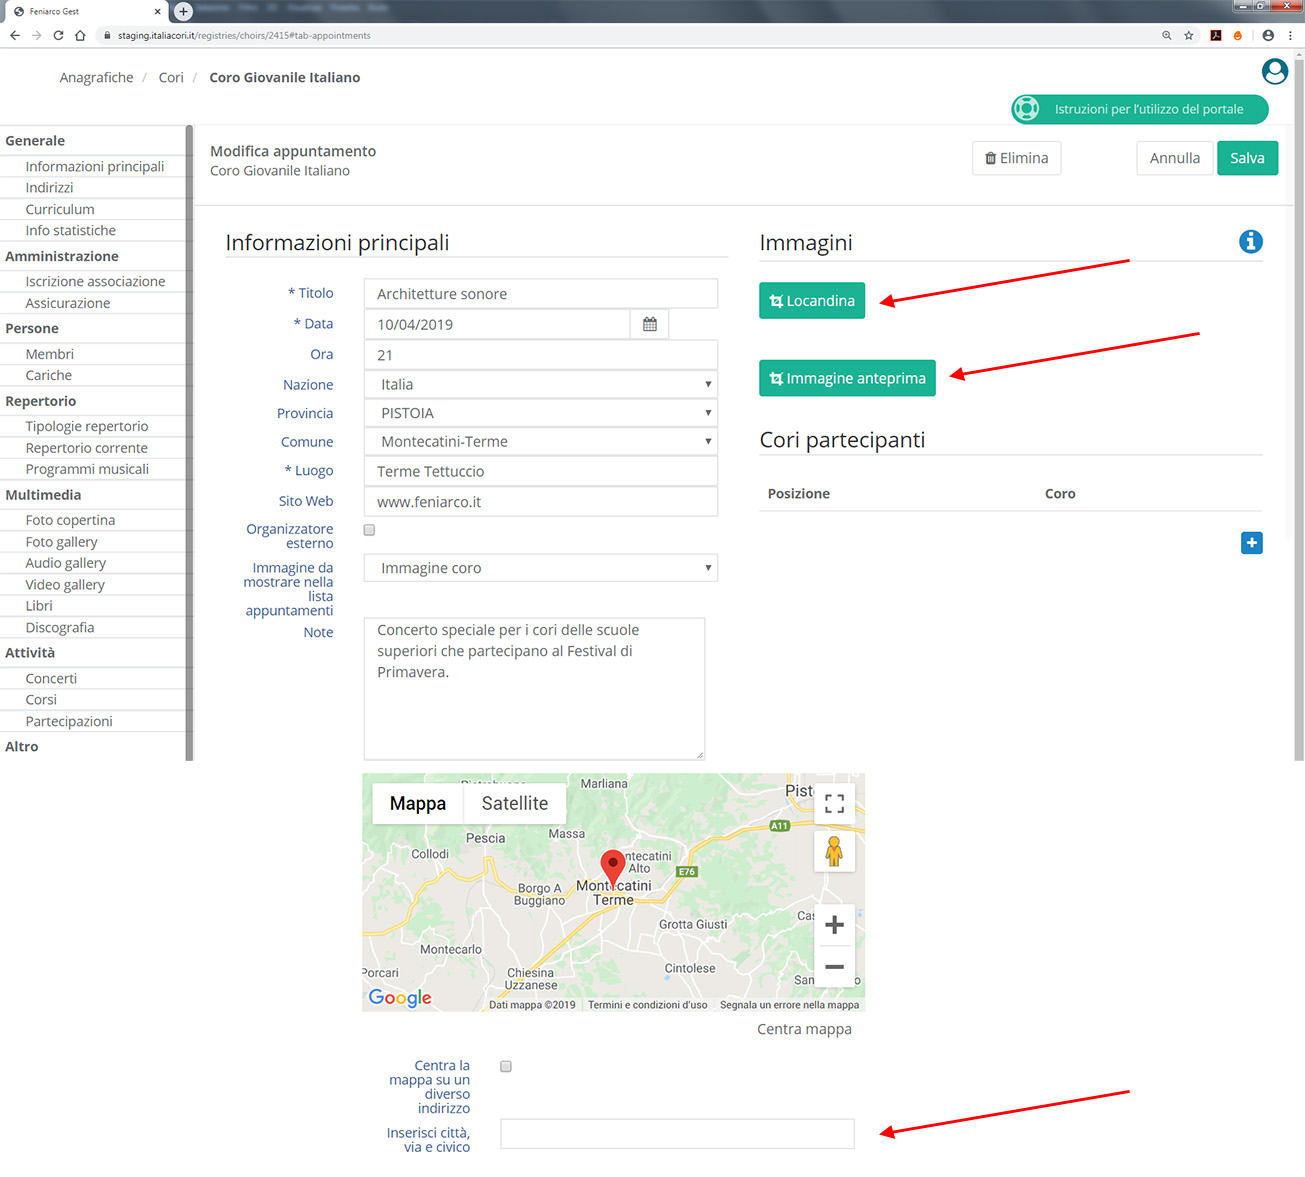Add a participating choir with plus icon
This screenshot has height=1177, width=1305.
coord(1251,543)
